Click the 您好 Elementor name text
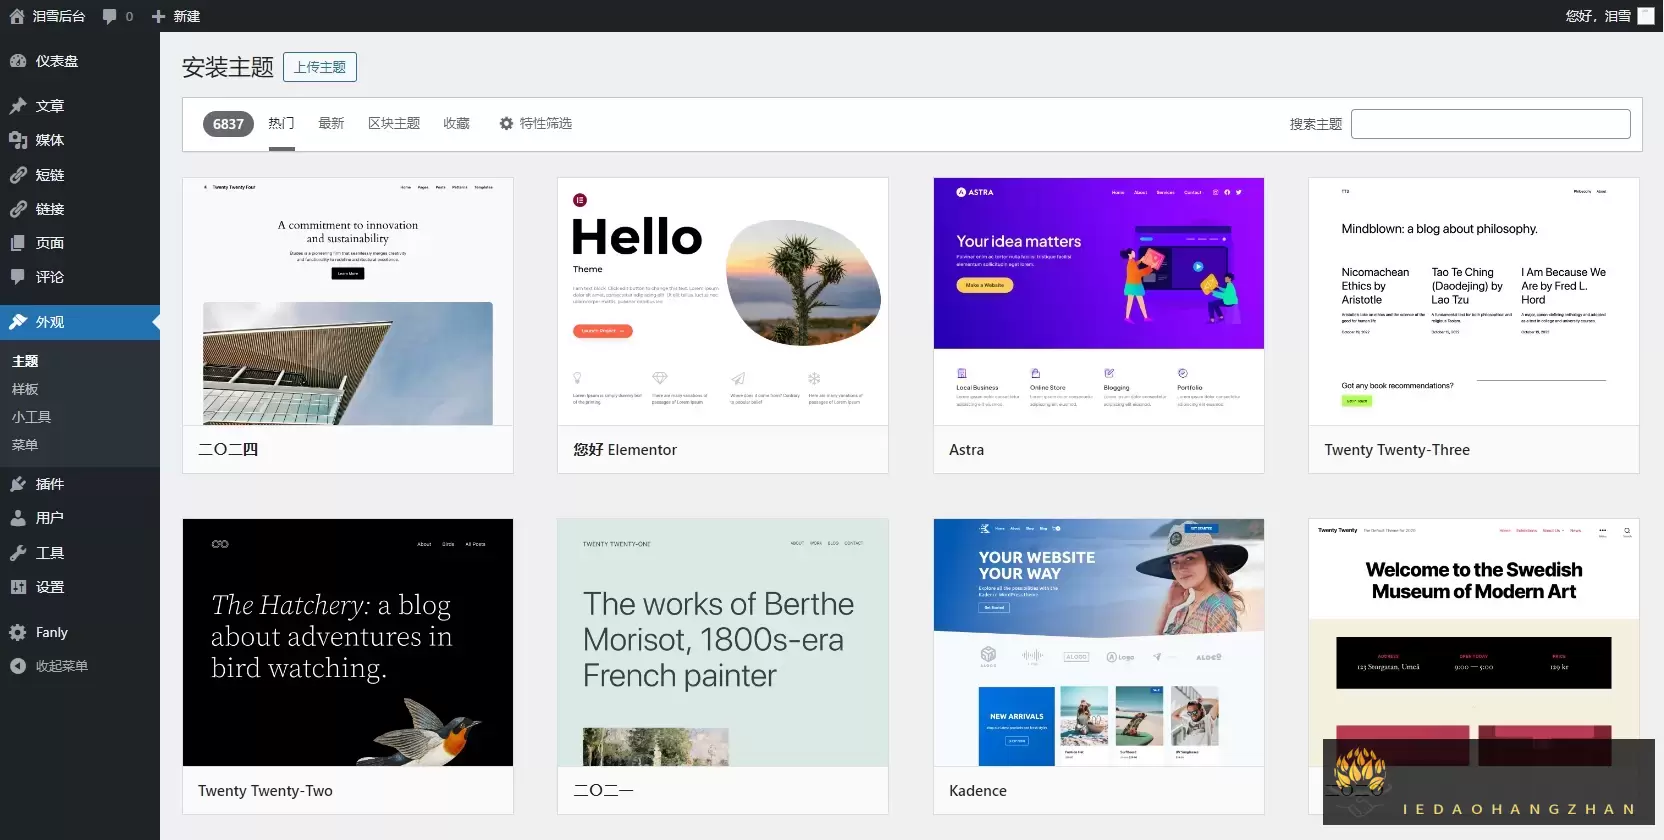The width and height of the screenshot is (1664, 840). point(625,450)
